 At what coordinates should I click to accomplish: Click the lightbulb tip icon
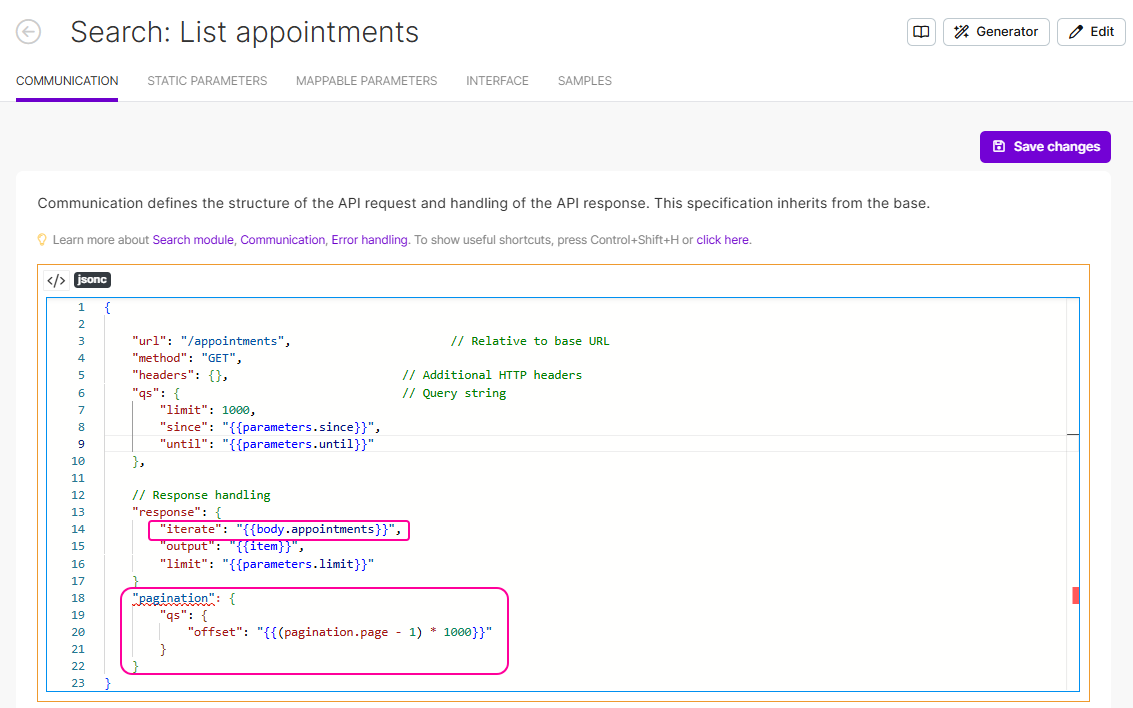coord(42,240)
